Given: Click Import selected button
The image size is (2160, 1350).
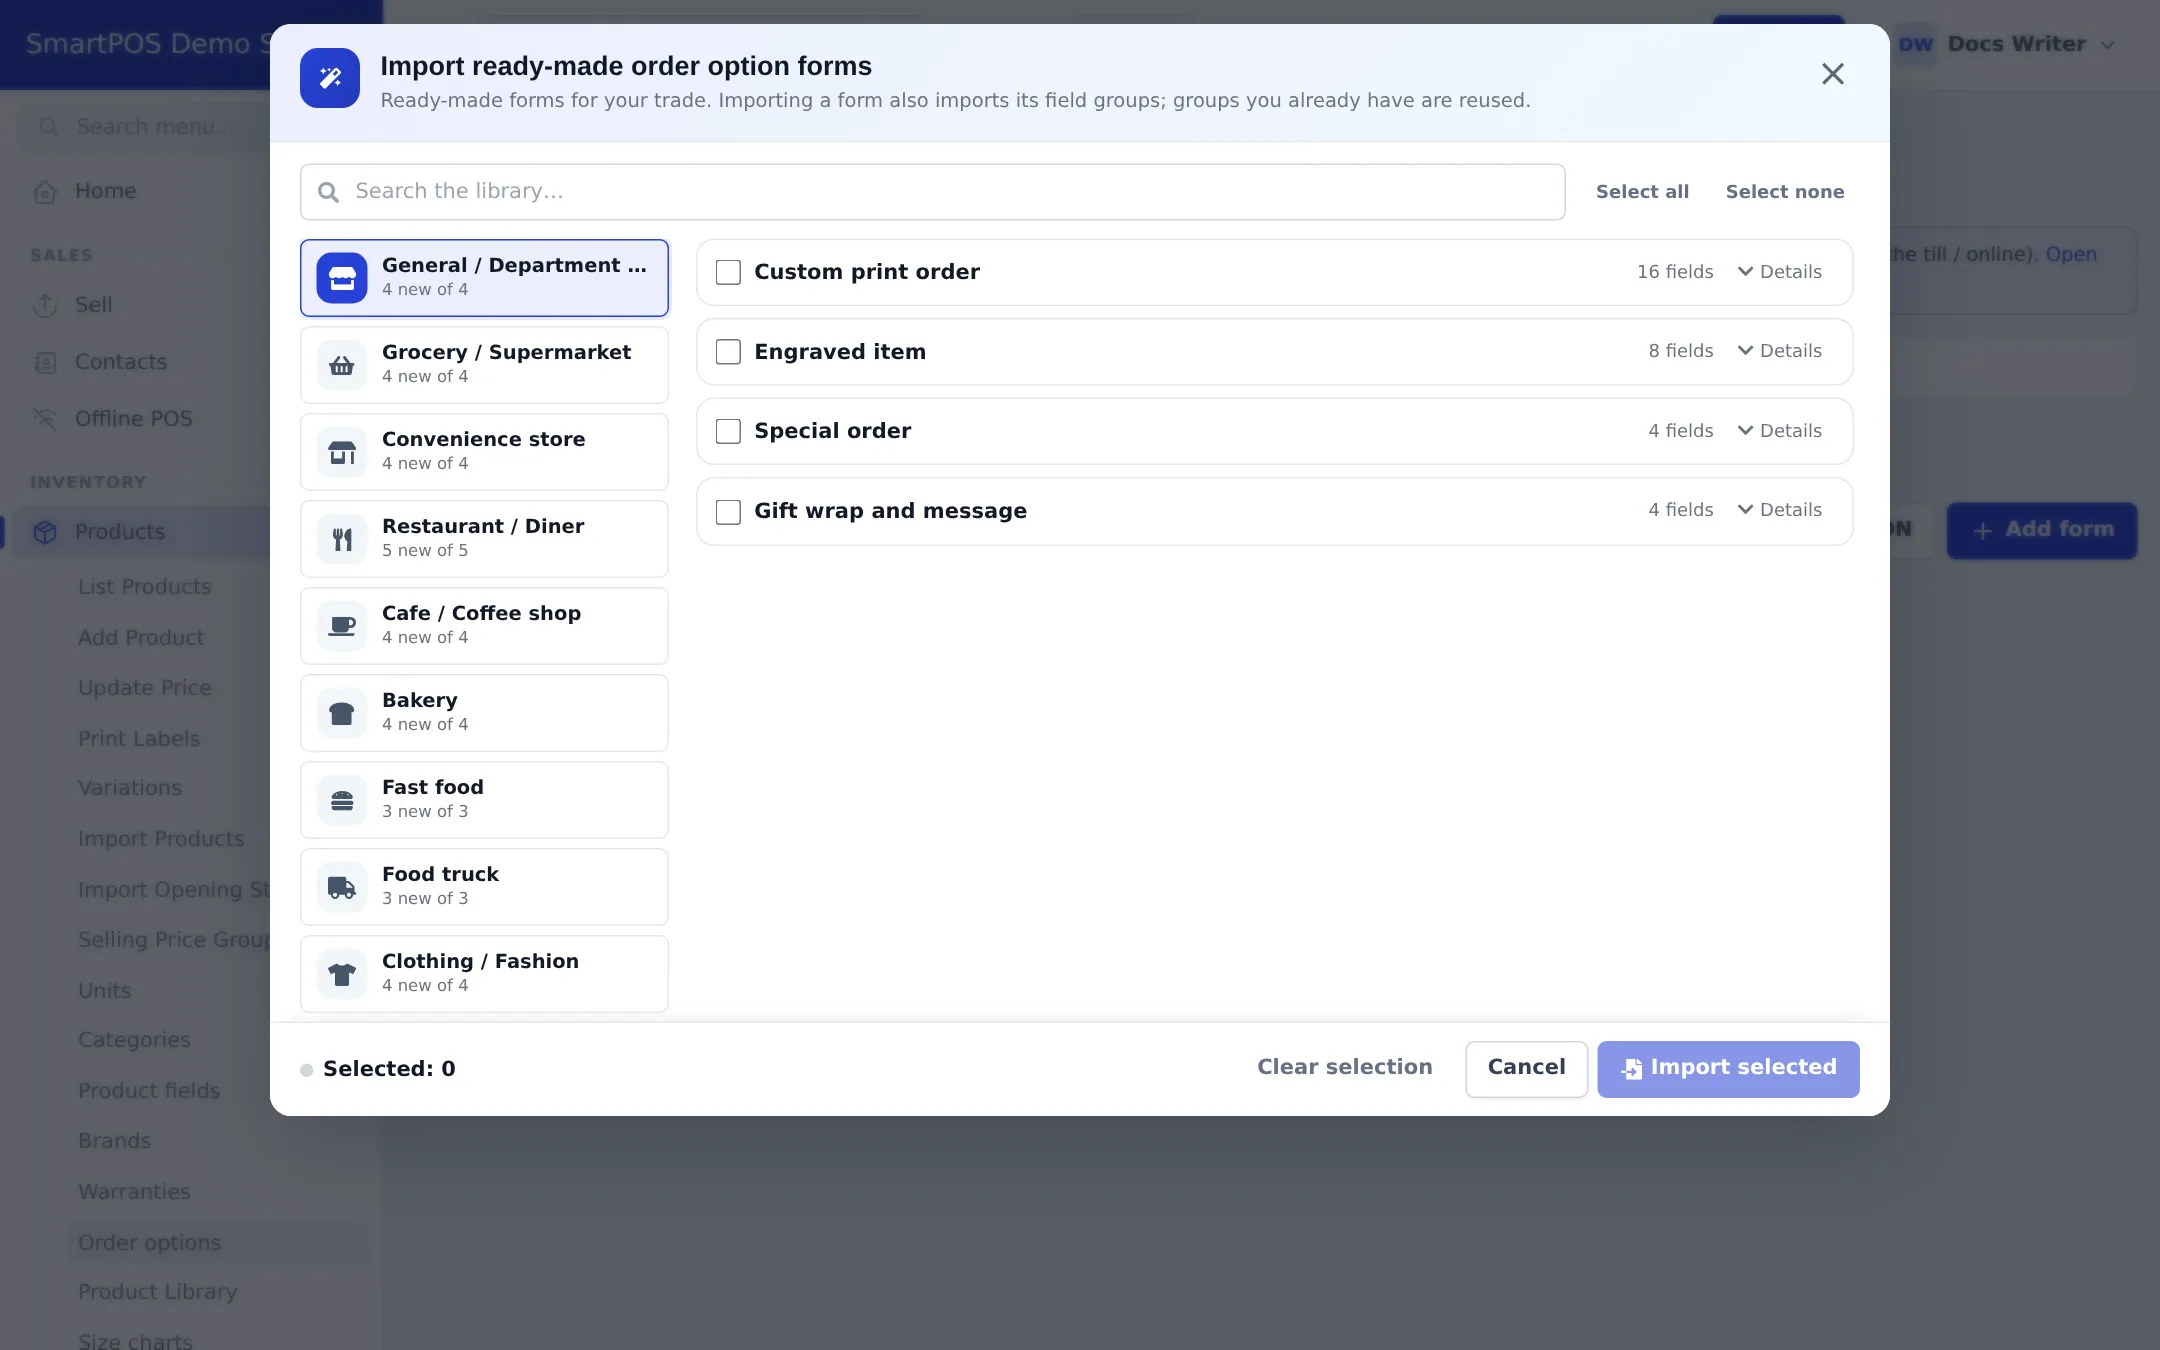Looking at the screenshot, I should [x=1728, y=1068].
